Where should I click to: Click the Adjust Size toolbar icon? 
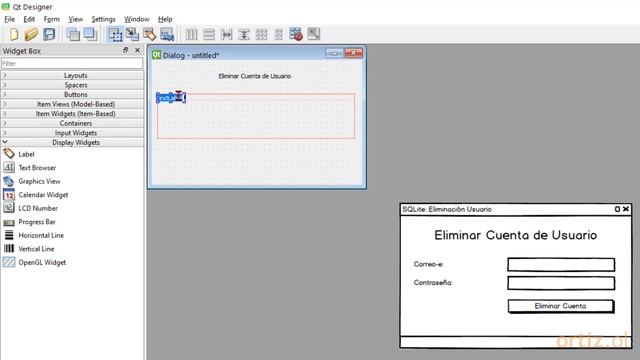313,34
